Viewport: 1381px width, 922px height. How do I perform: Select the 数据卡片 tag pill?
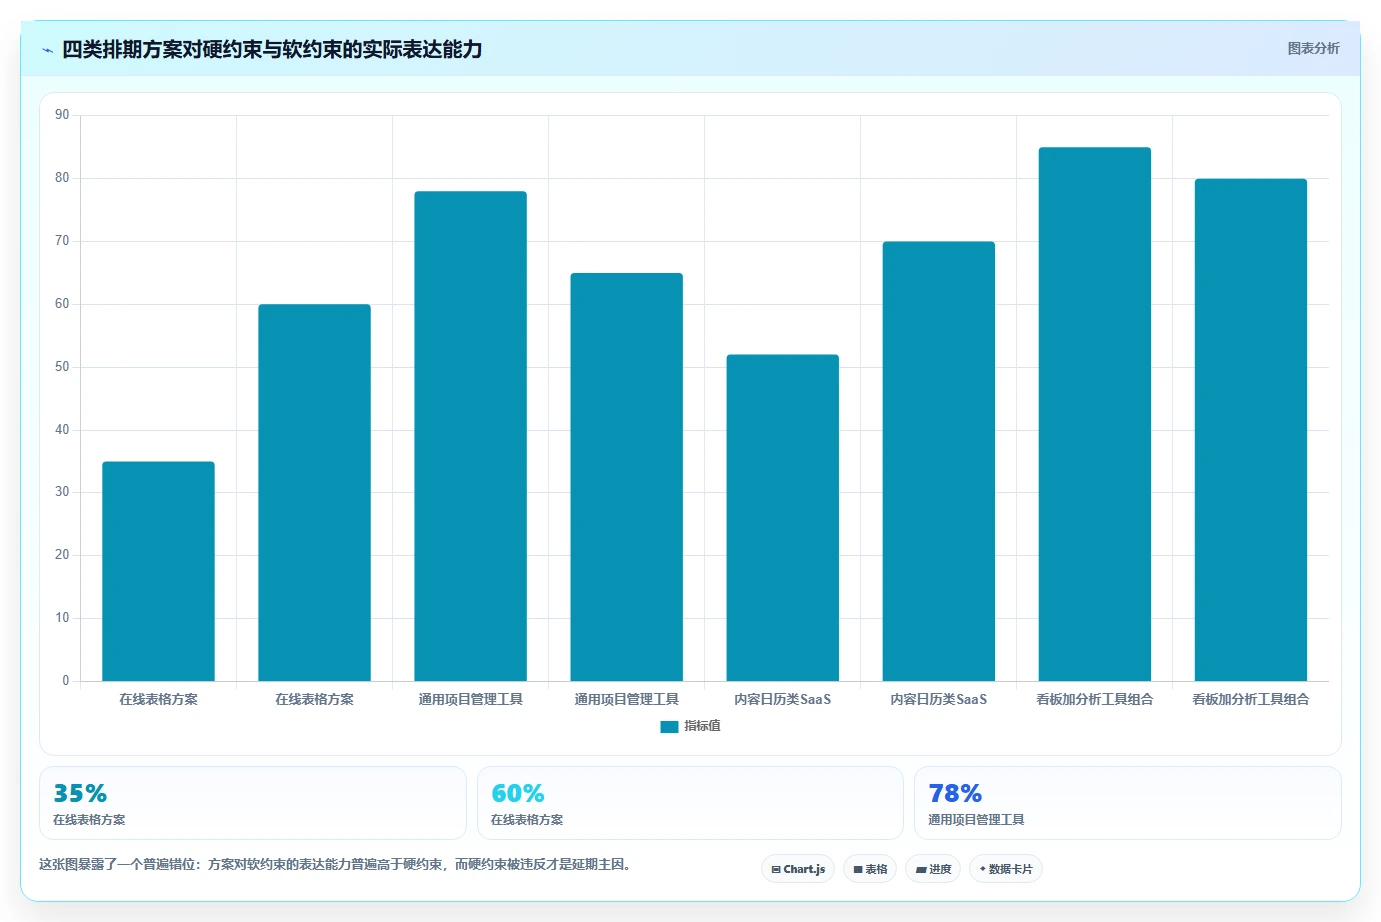[x=1006, y=869]
